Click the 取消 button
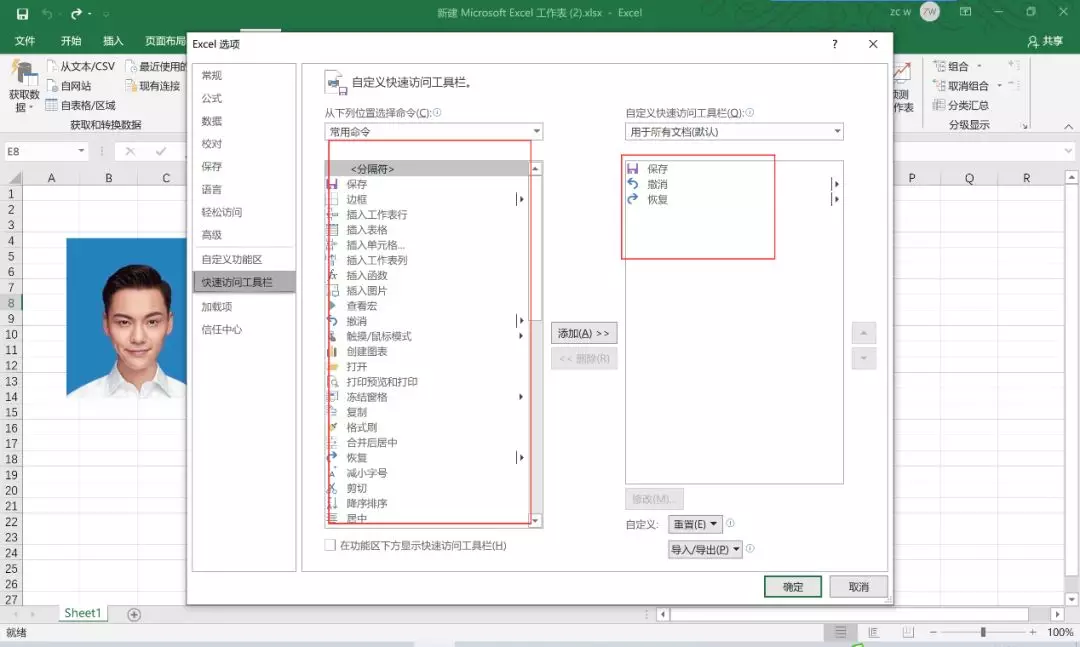This screenshot has height=647, width=1080. [858, 587]
